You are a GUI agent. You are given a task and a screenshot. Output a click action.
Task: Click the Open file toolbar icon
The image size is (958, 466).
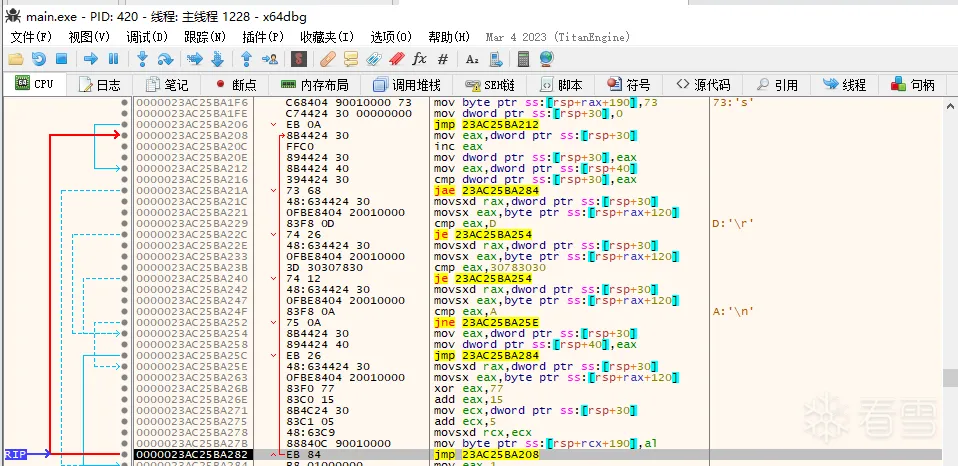click(16, 59)
